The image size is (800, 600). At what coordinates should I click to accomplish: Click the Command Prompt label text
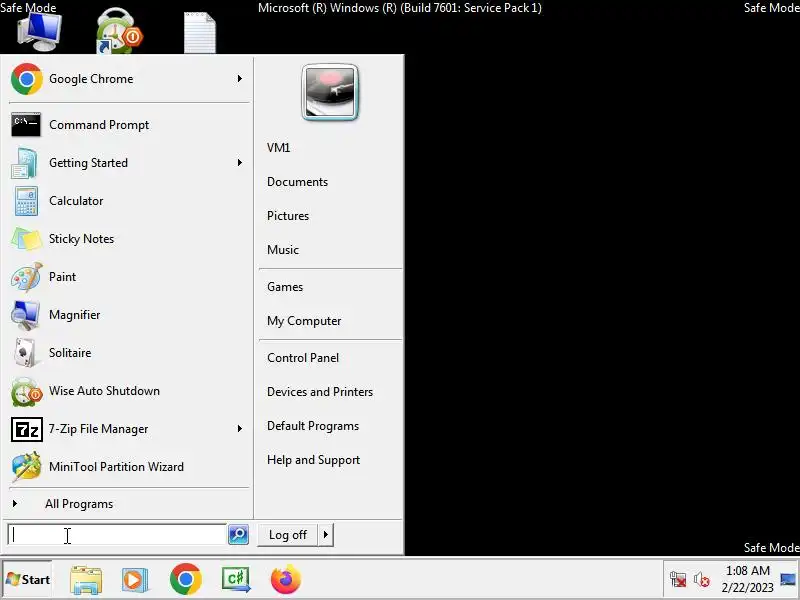(99, 125)
